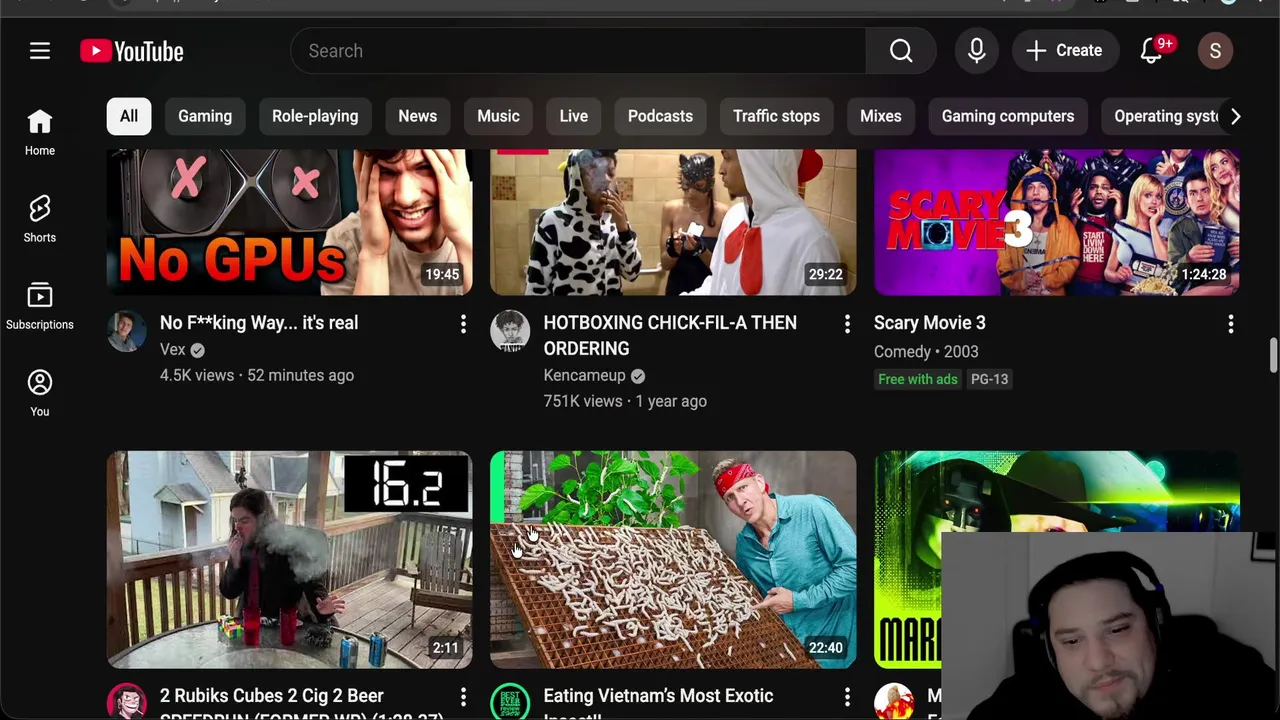Open Subscriptions in sidebar
Image resolution: width=1280 pixels, height=720 pixels.
[x=40, y=307]
